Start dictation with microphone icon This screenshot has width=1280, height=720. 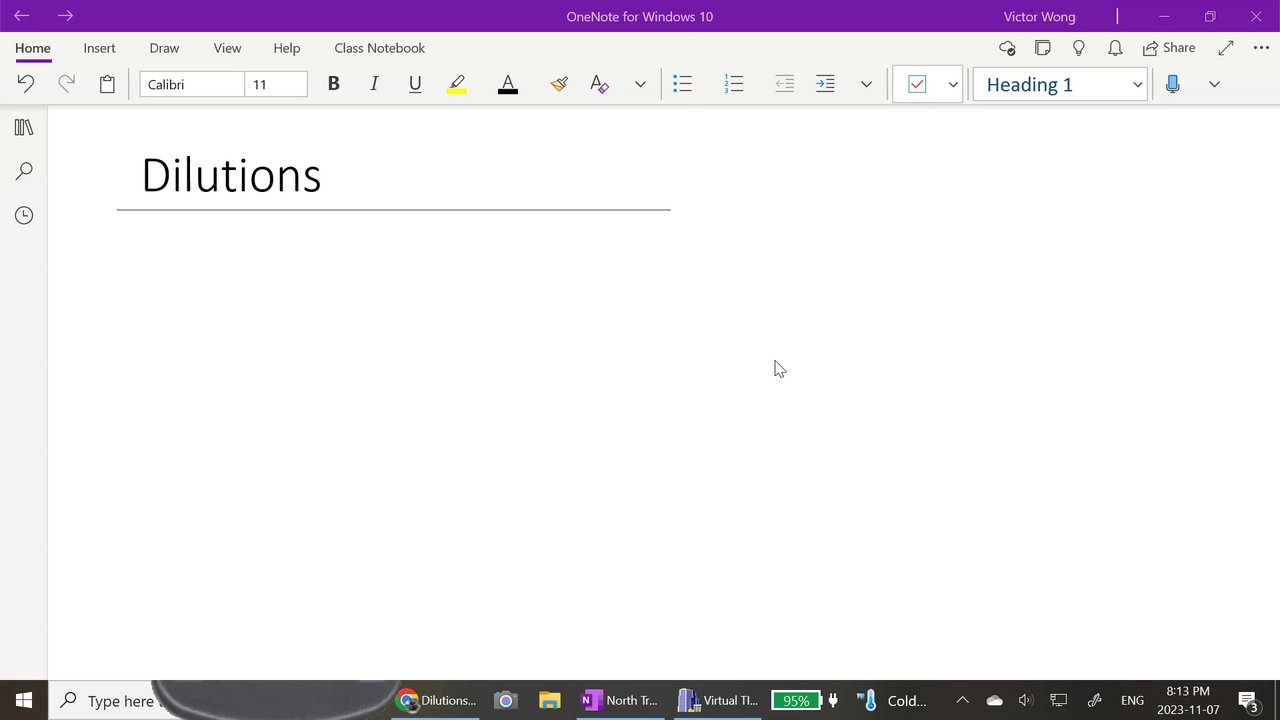[x=1173, y=84]
